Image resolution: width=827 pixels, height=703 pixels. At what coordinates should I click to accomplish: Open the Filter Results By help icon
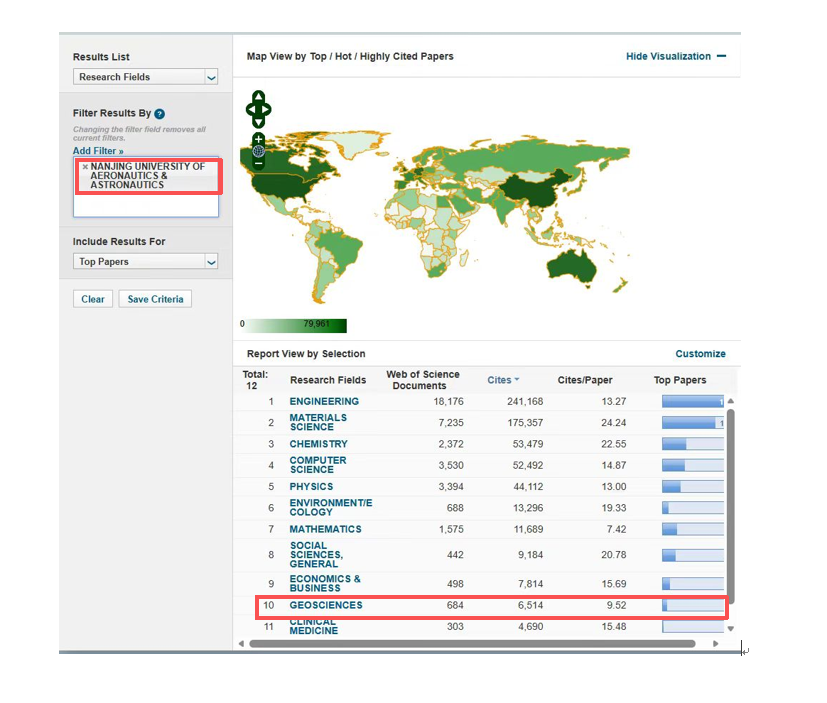tap(160, 114)
